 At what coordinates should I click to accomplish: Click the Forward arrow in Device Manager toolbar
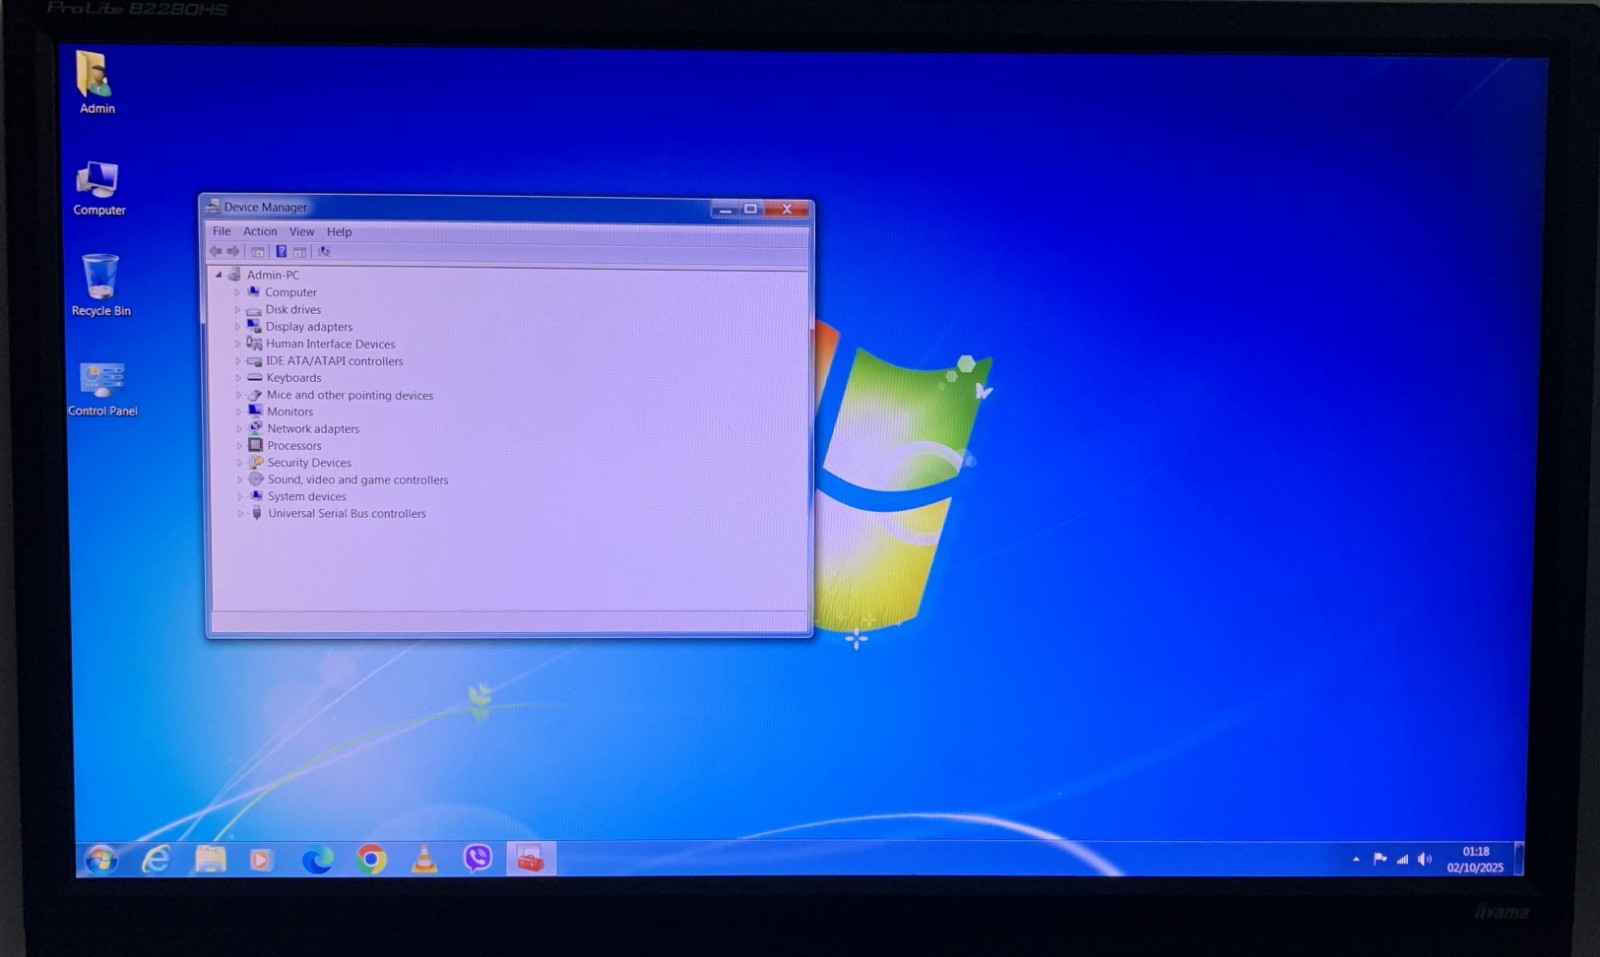[x=233, y=252]
